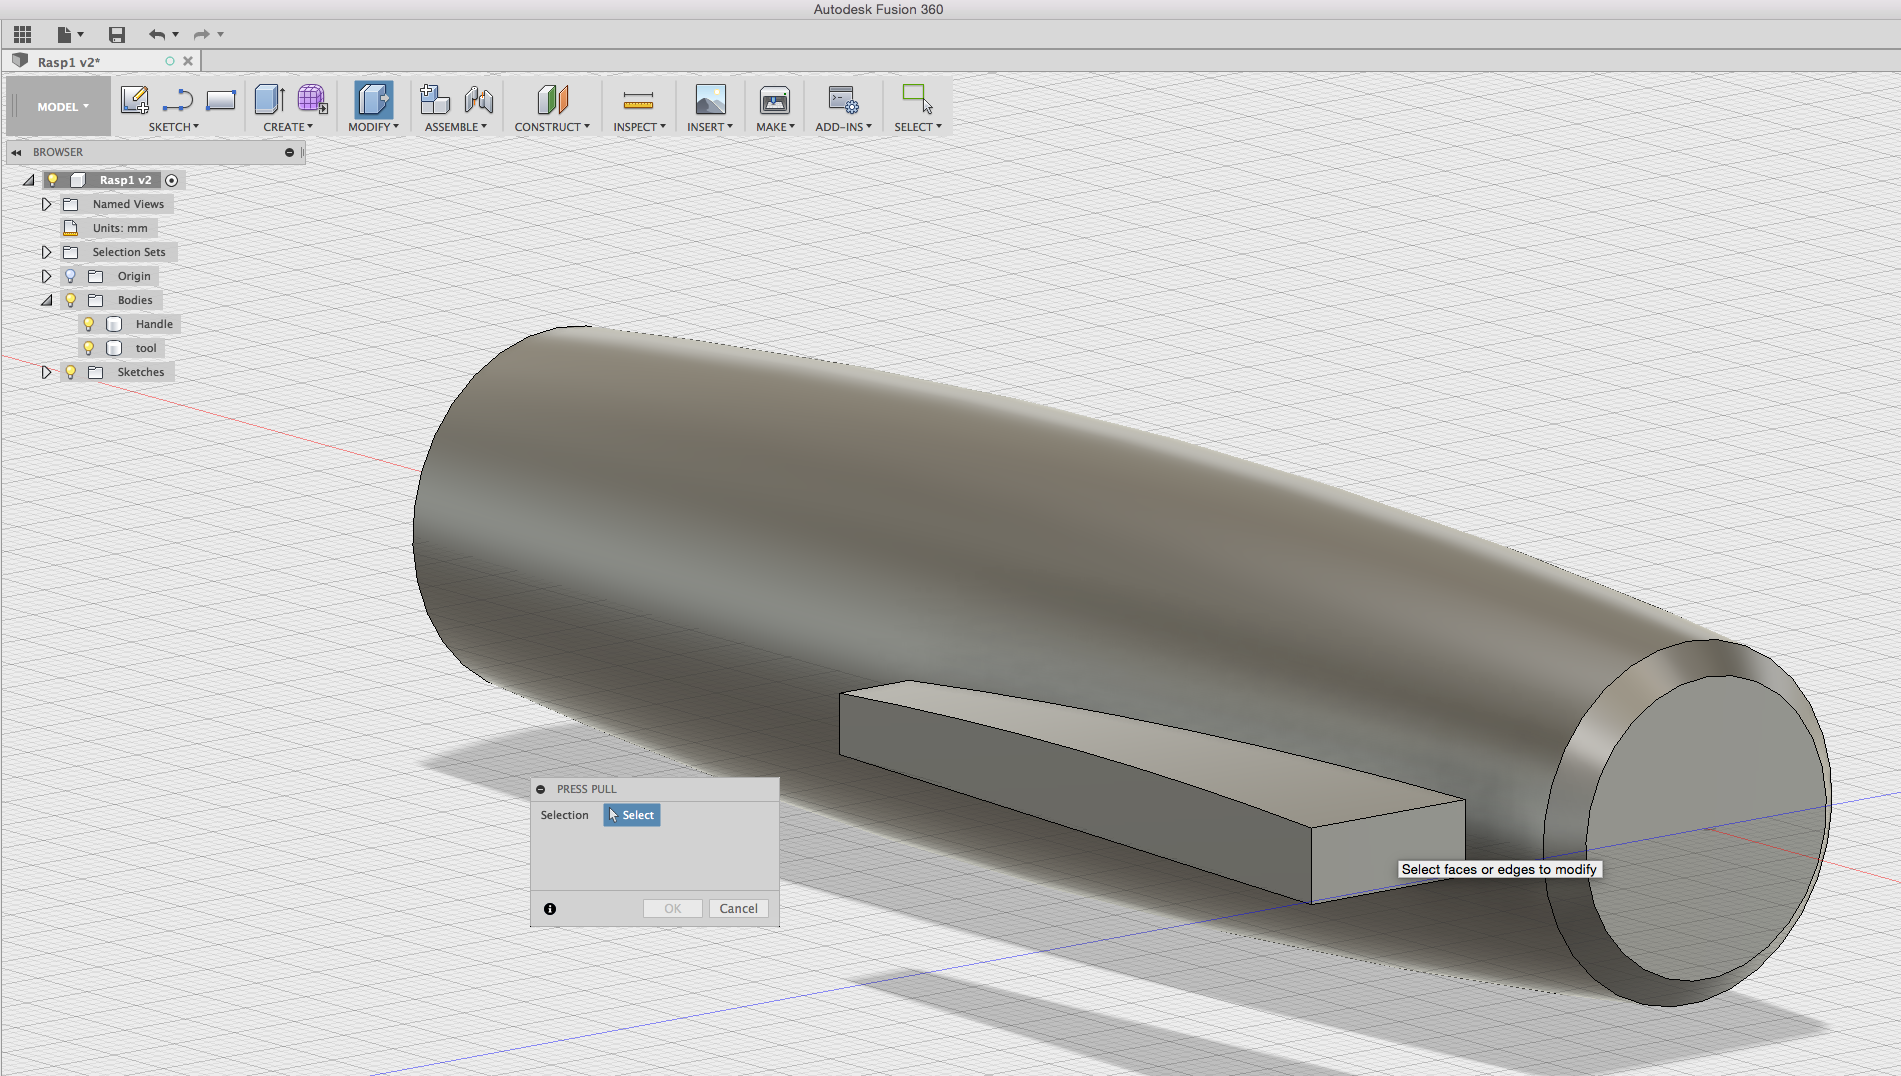Click the info icon in Press Pull dialog
This screenshot has height=1076, width=1901.
pos(548,908)
